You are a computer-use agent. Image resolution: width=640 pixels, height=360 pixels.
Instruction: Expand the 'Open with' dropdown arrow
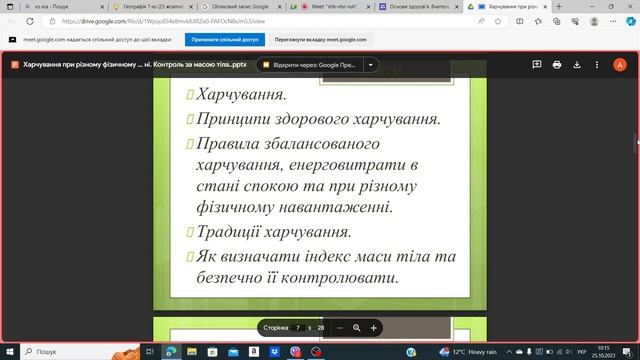click(x=371, y=65)
